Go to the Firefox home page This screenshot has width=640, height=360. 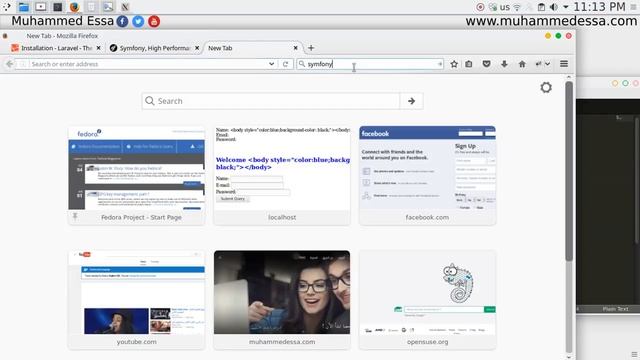click(x=522, y=64)
